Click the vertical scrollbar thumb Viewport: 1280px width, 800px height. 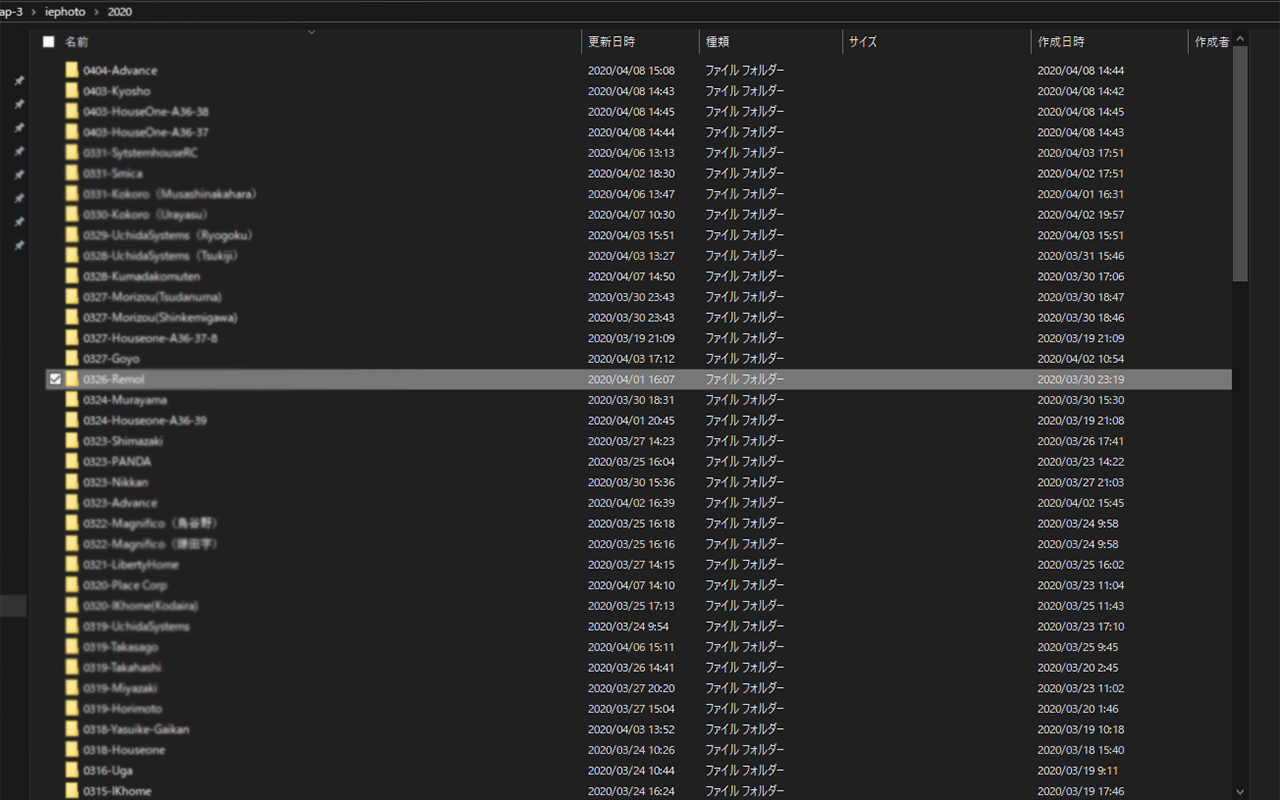(1240, 164)
